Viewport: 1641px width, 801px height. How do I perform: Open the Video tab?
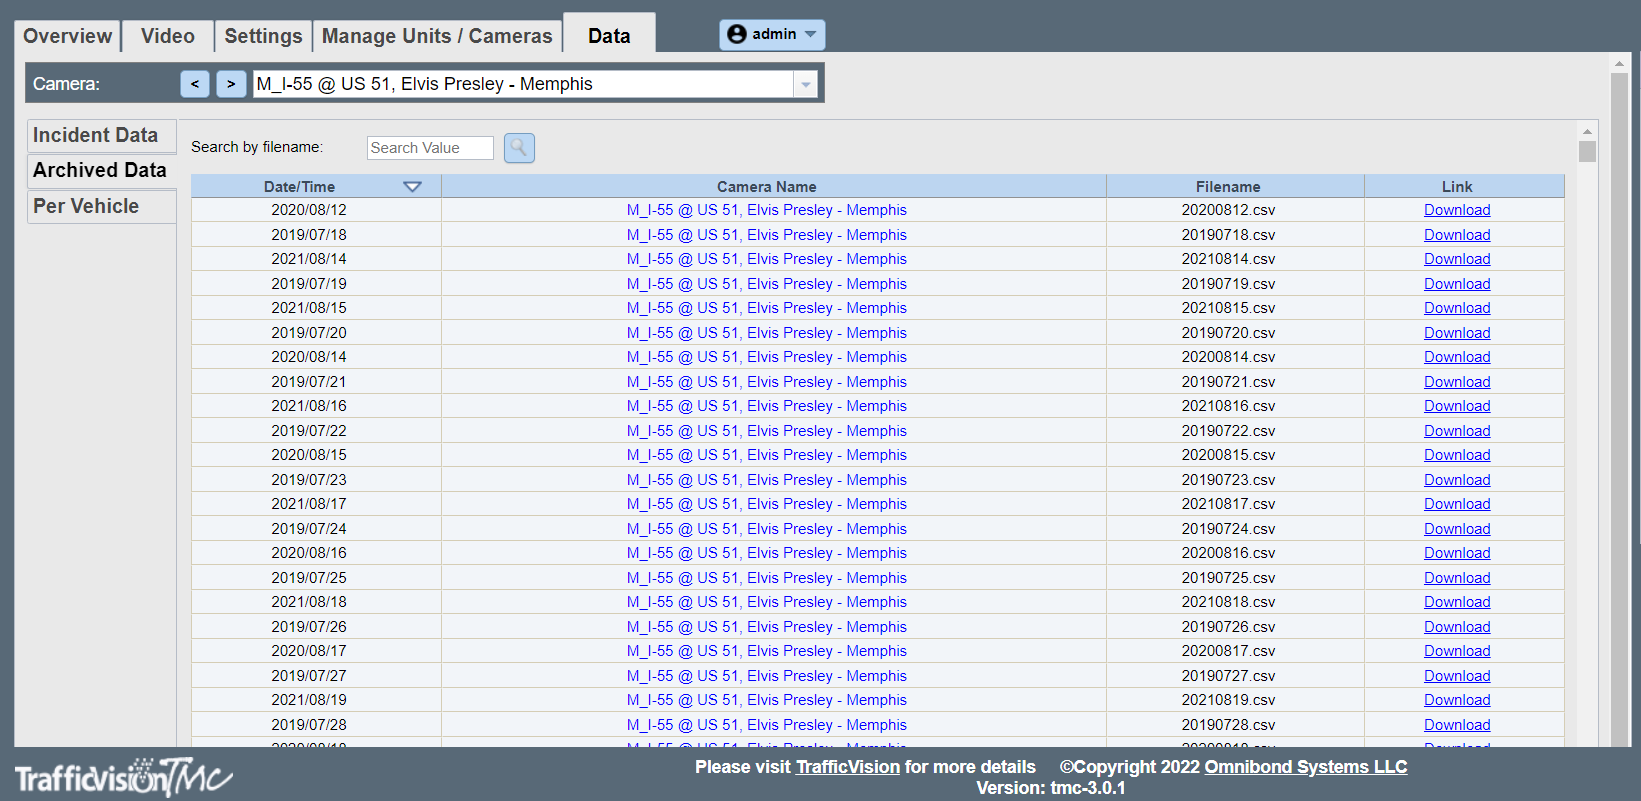tap(168, 36)
